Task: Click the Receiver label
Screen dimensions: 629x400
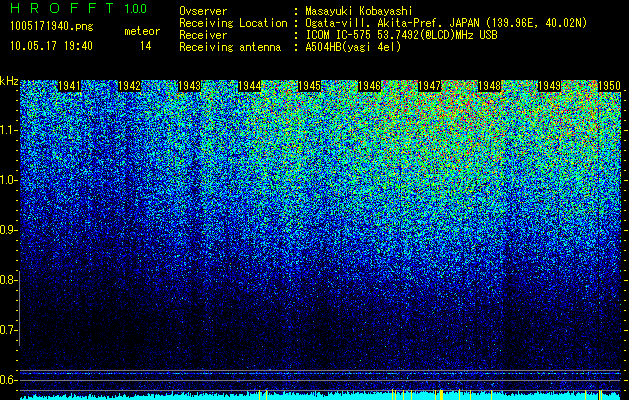Action: tap(203, 35)
